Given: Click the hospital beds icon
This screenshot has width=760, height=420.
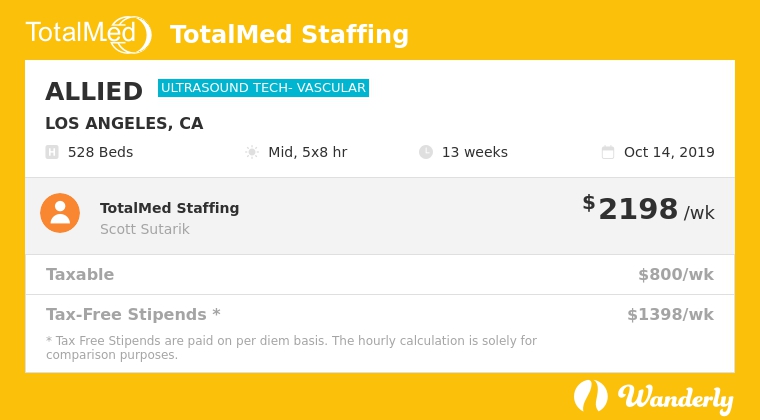Looking at the screenshot, I should tap(52, 152).
